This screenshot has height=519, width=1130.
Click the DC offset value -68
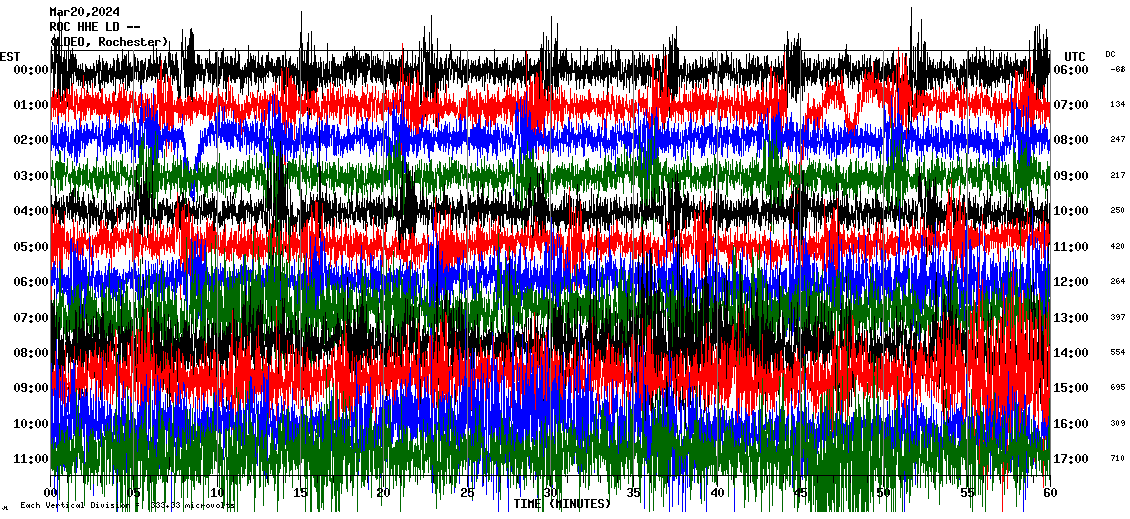tap(1117, 69)
